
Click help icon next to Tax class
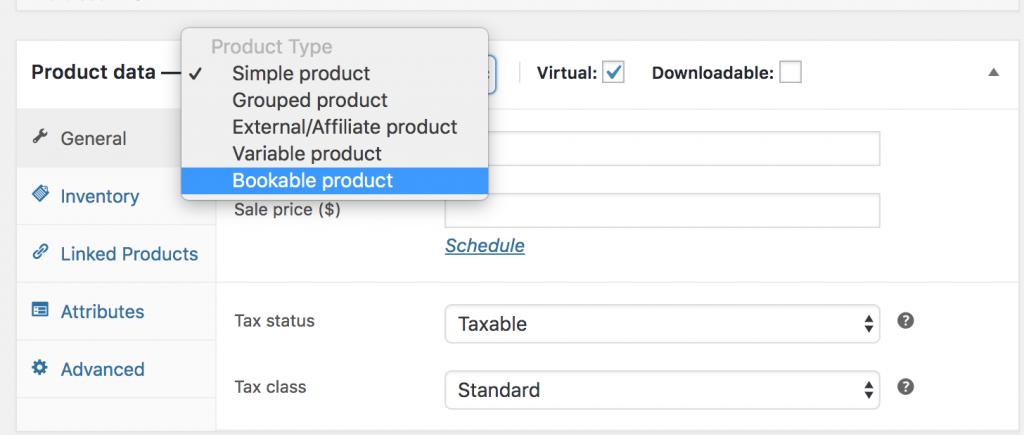pyautogui.click(x=906, y=387)
